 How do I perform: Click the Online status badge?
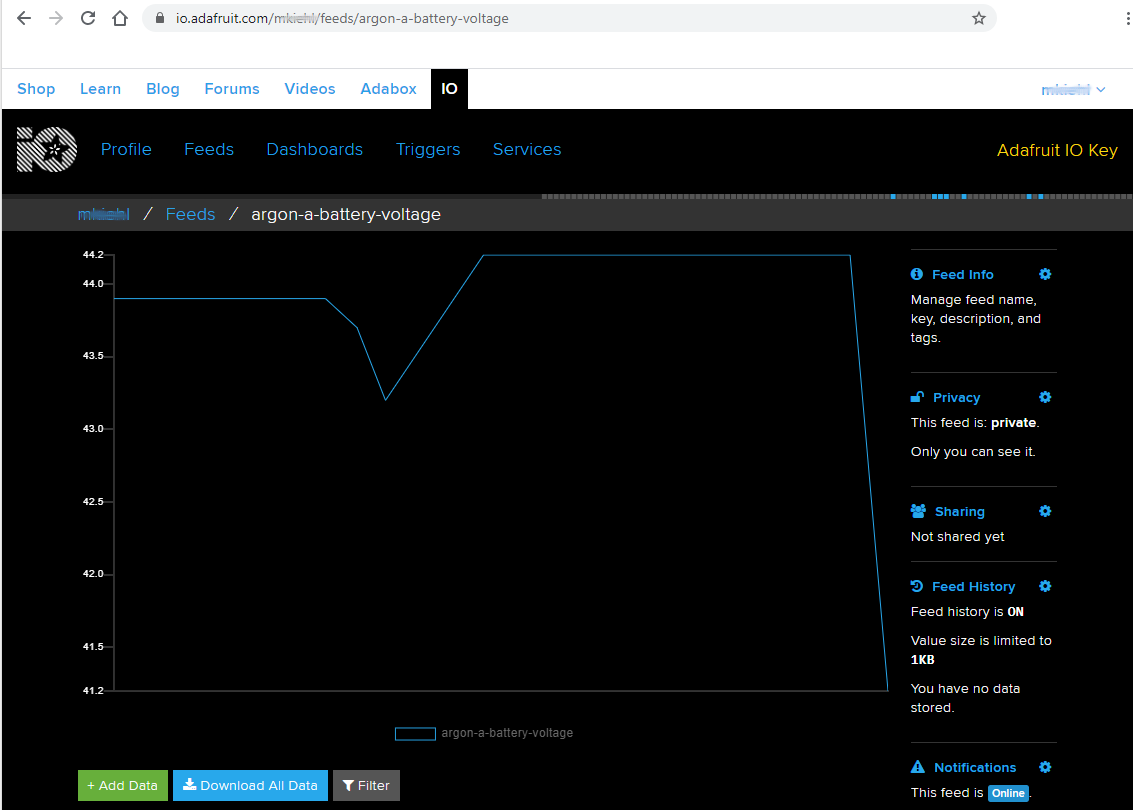(1008, 793)
